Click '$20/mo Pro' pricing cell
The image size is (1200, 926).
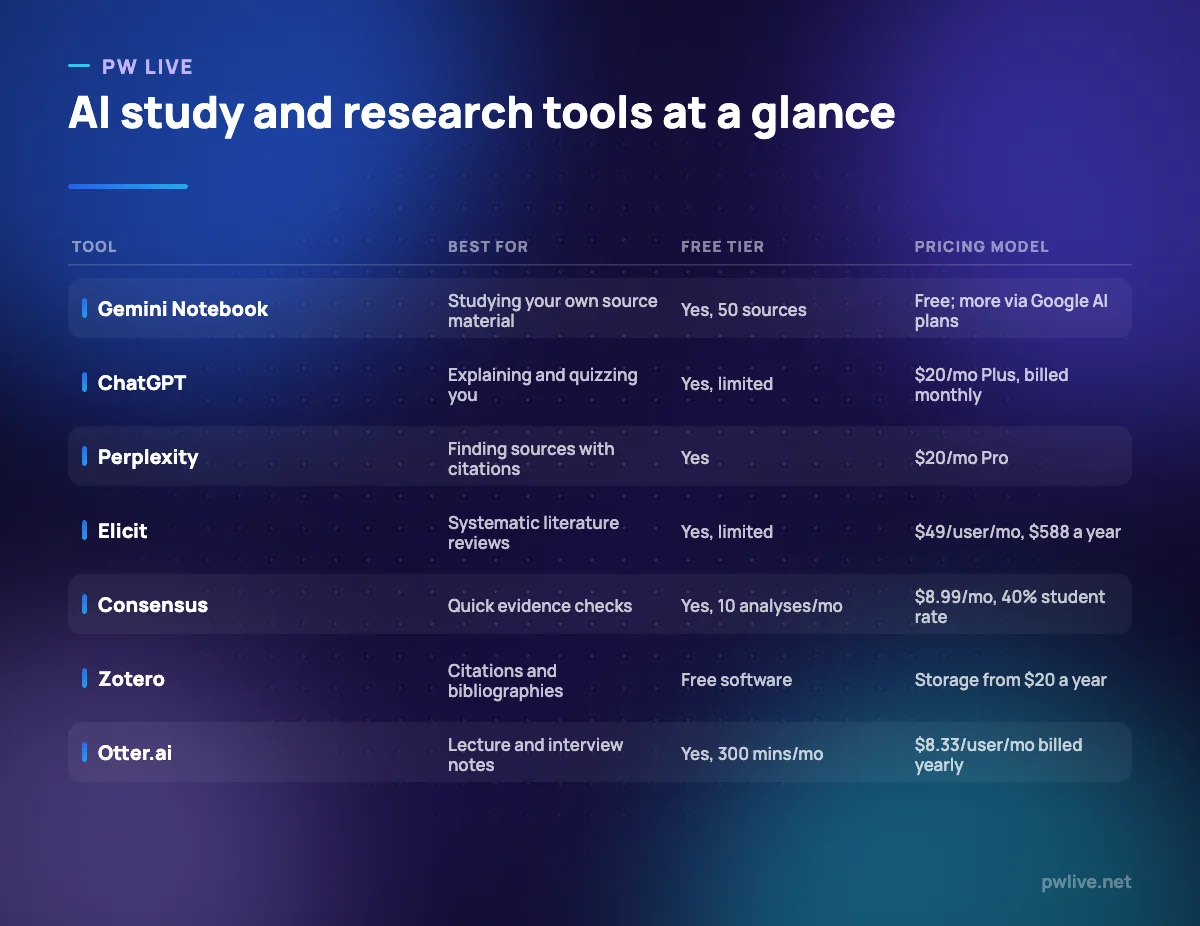[x=961, y=458]
